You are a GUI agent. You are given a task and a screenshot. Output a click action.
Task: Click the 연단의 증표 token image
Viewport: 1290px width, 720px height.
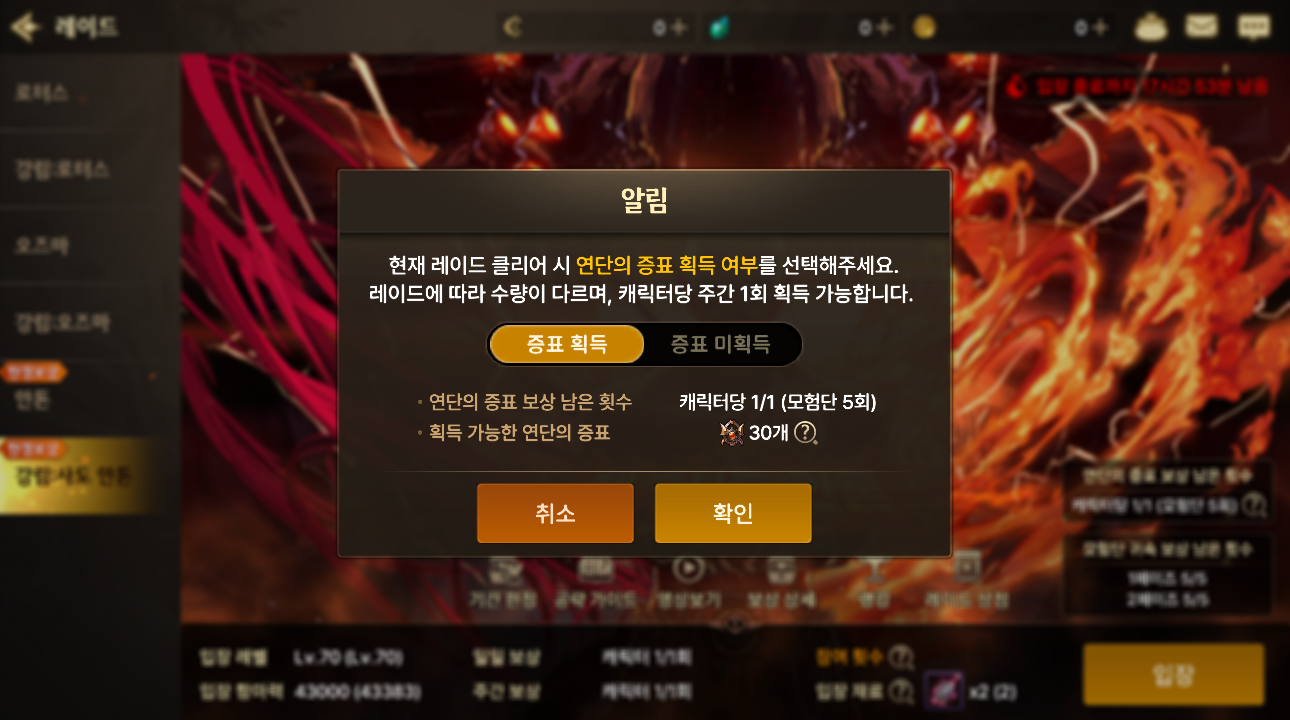coord(732,433)
